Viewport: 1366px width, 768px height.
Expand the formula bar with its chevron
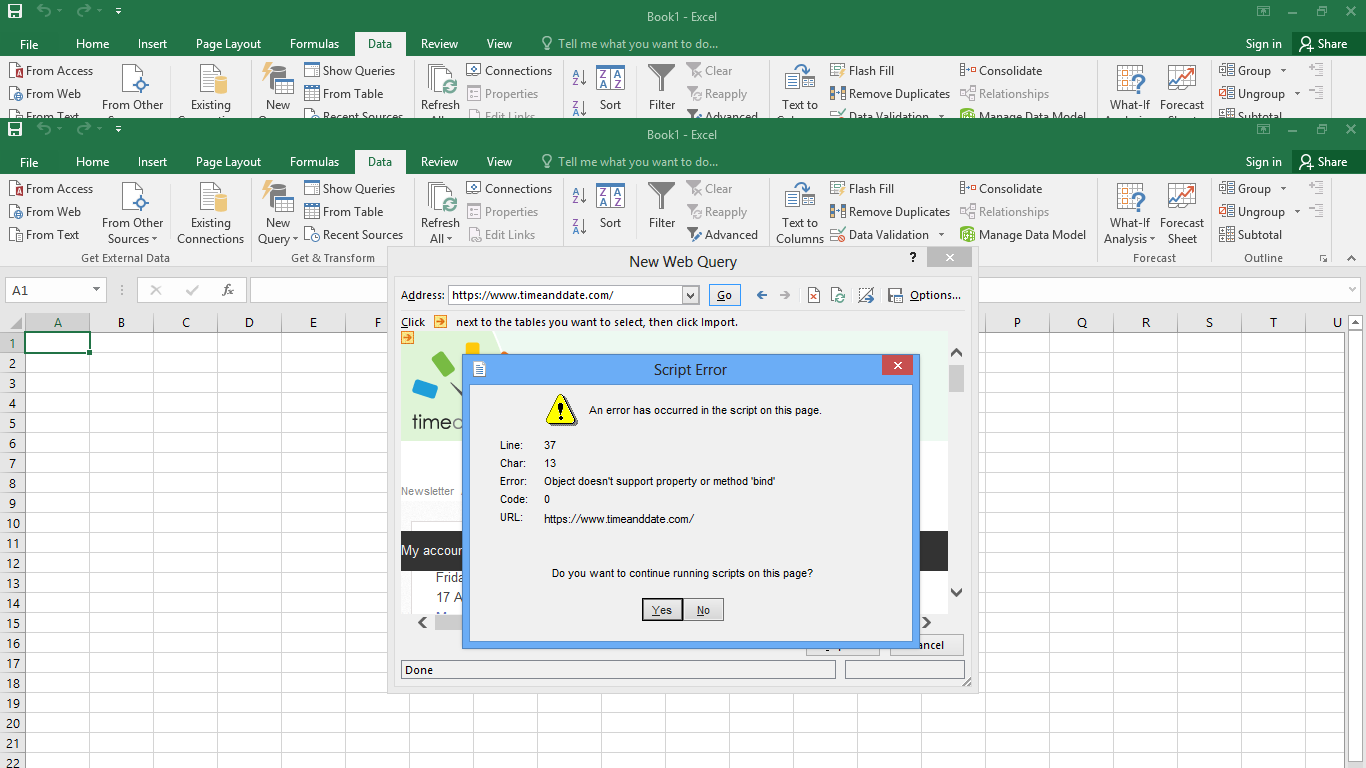(1351, 290)
